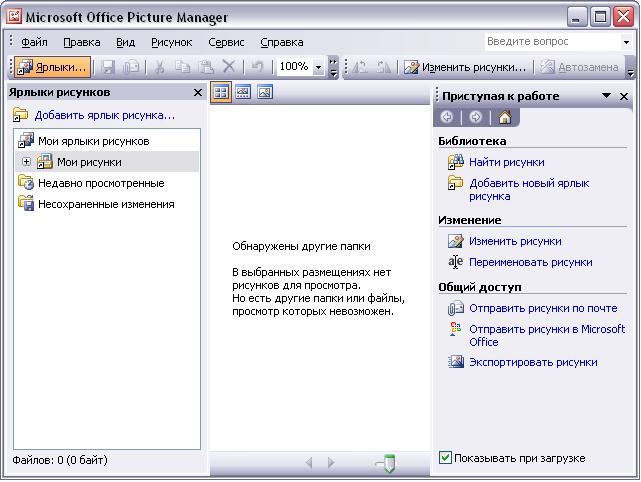Click the Экспортировать рисунки icon
The image size is (641, 482).
coord(455,361)
